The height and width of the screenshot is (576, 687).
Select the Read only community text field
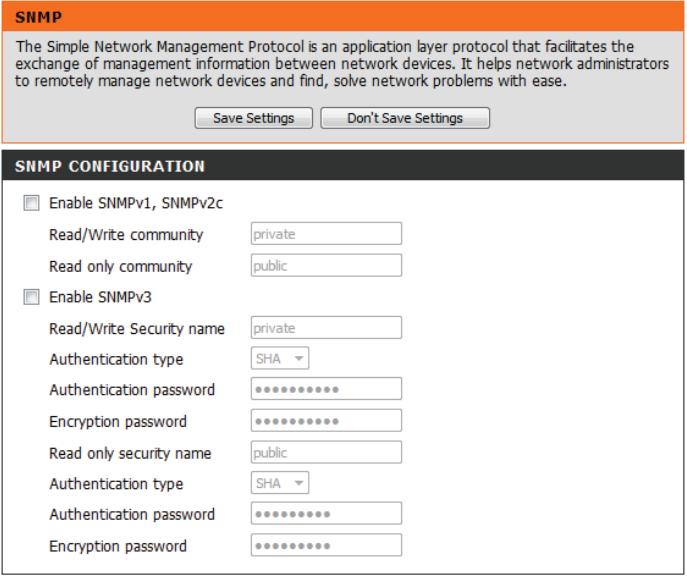tap(325, 265)
